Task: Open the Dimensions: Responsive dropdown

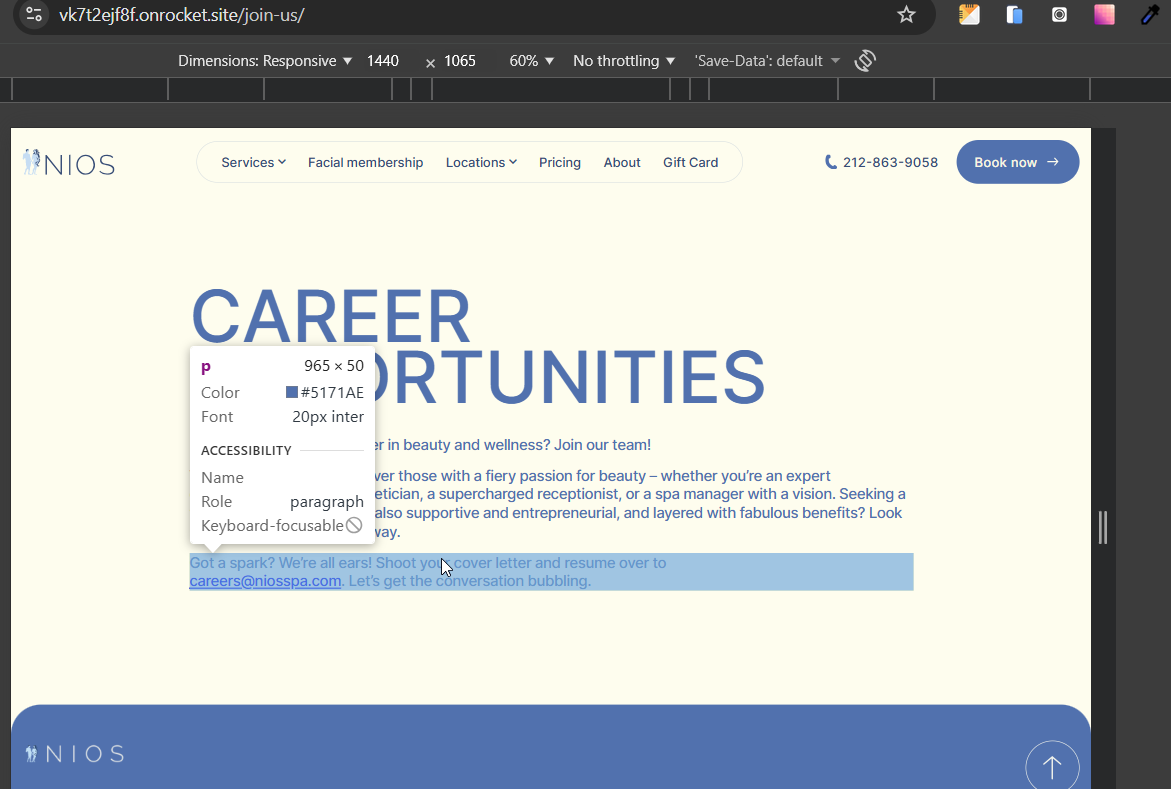Action: tap(264, 61)
